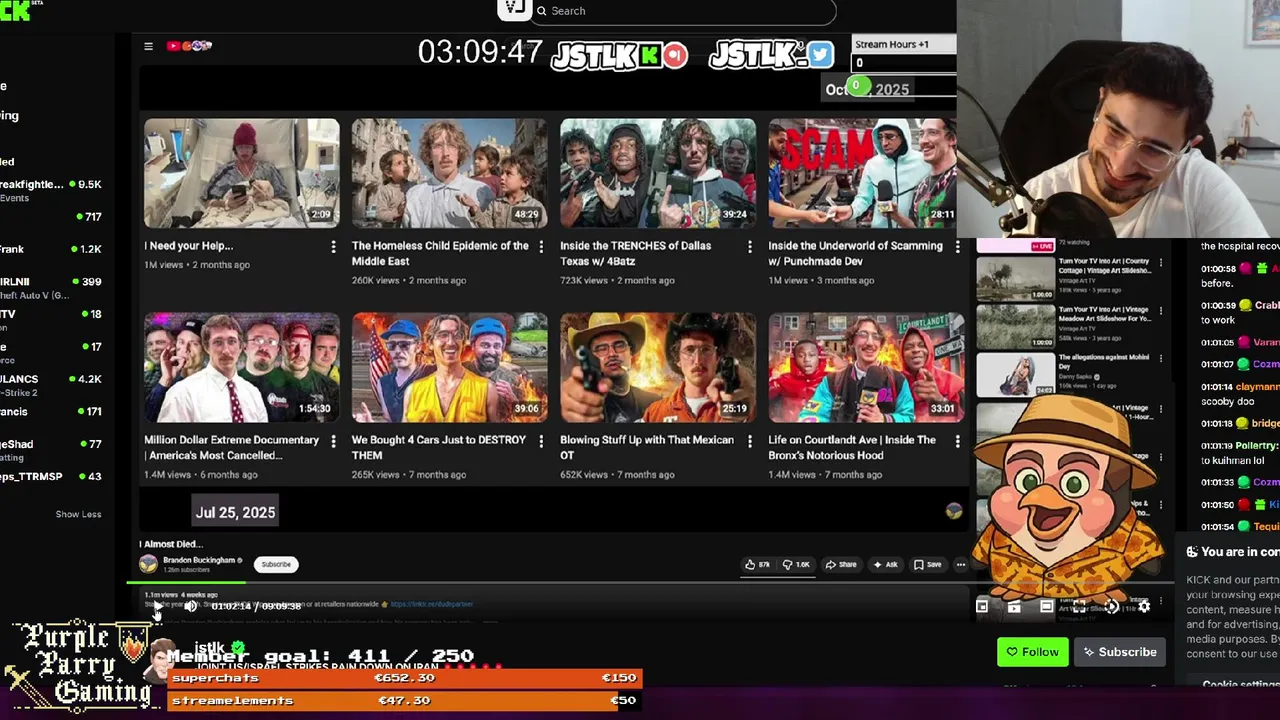Open the JSTLK Twitter overlay logo
Image resolution: width=1280 pixels, height=720 pixels.
(x=771, y=54)
